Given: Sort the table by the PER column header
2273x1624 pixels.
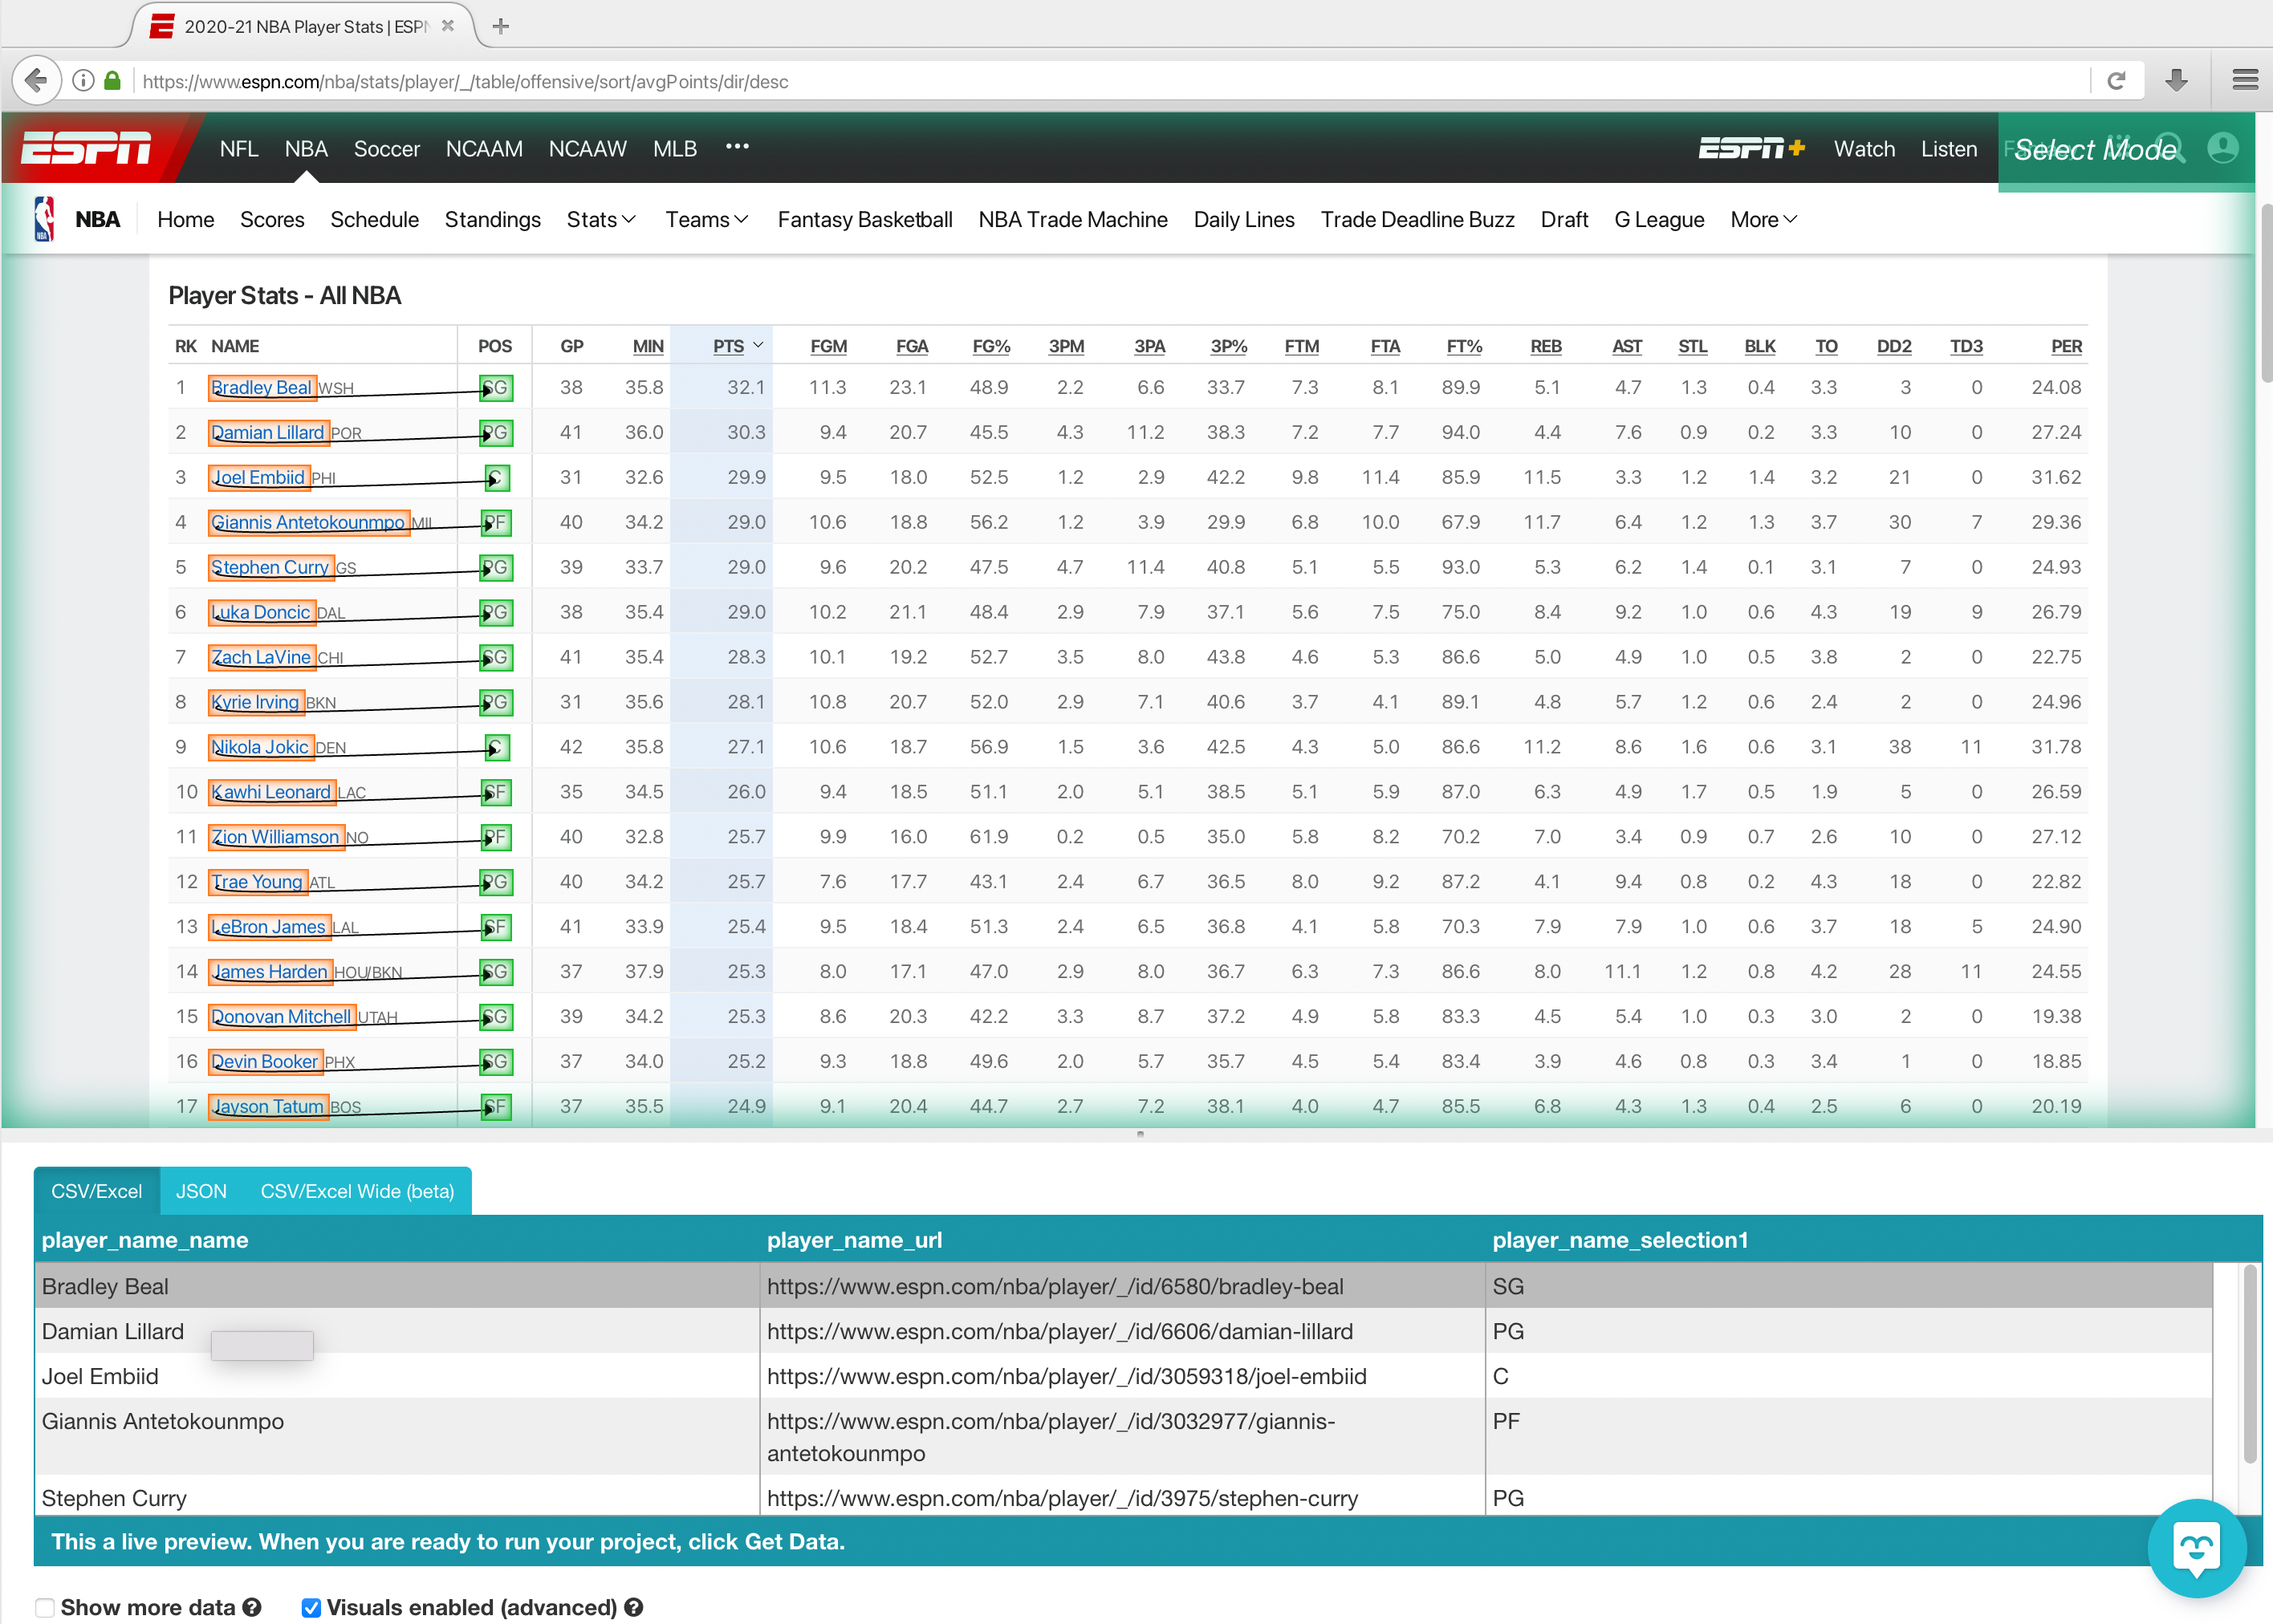Looking at the screenshot, I should (x=2066, y=346).
